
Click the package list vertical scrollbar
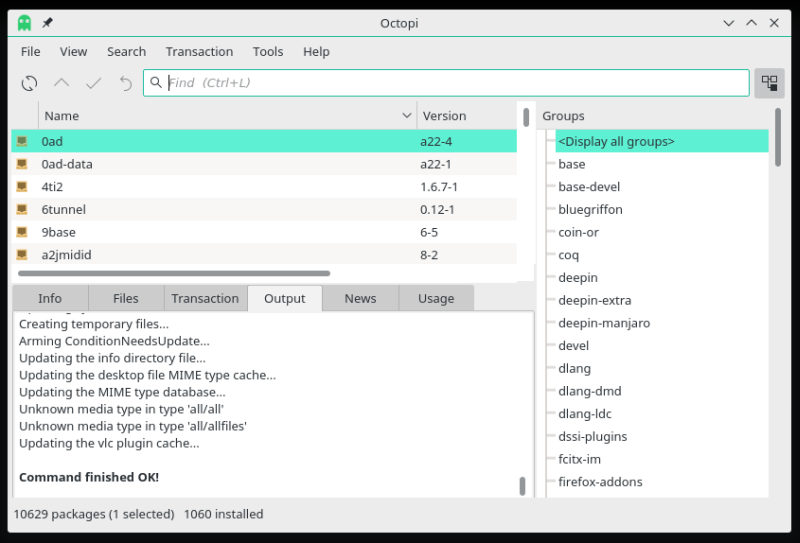tap(526, 117)
